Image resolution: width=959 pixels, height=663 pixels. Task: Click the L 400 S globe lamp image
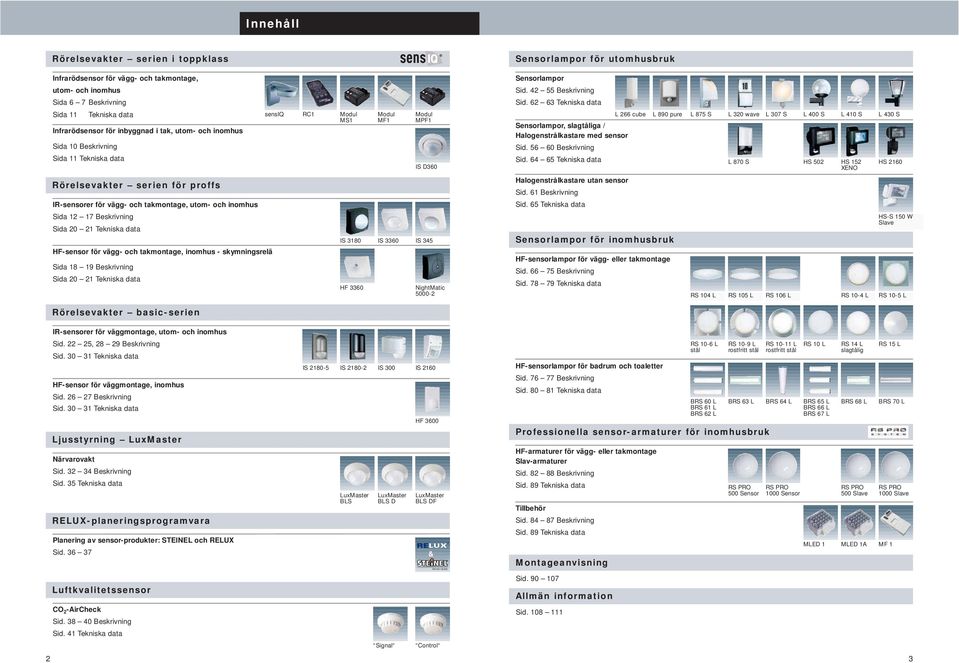point(820,93)
